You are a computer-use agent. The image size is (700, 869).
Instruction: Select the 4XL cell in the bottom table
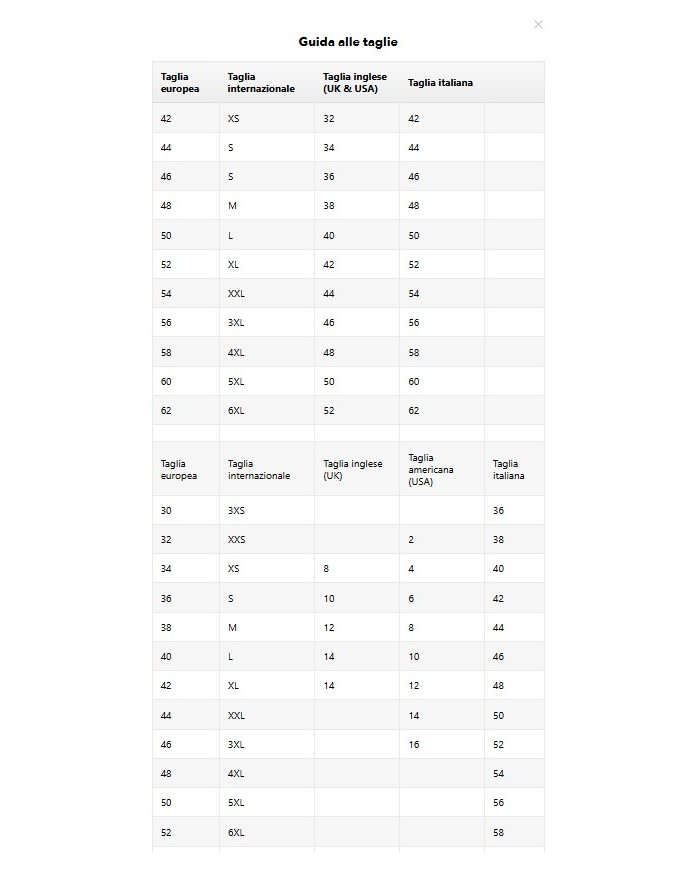click(x=236, y=774)
